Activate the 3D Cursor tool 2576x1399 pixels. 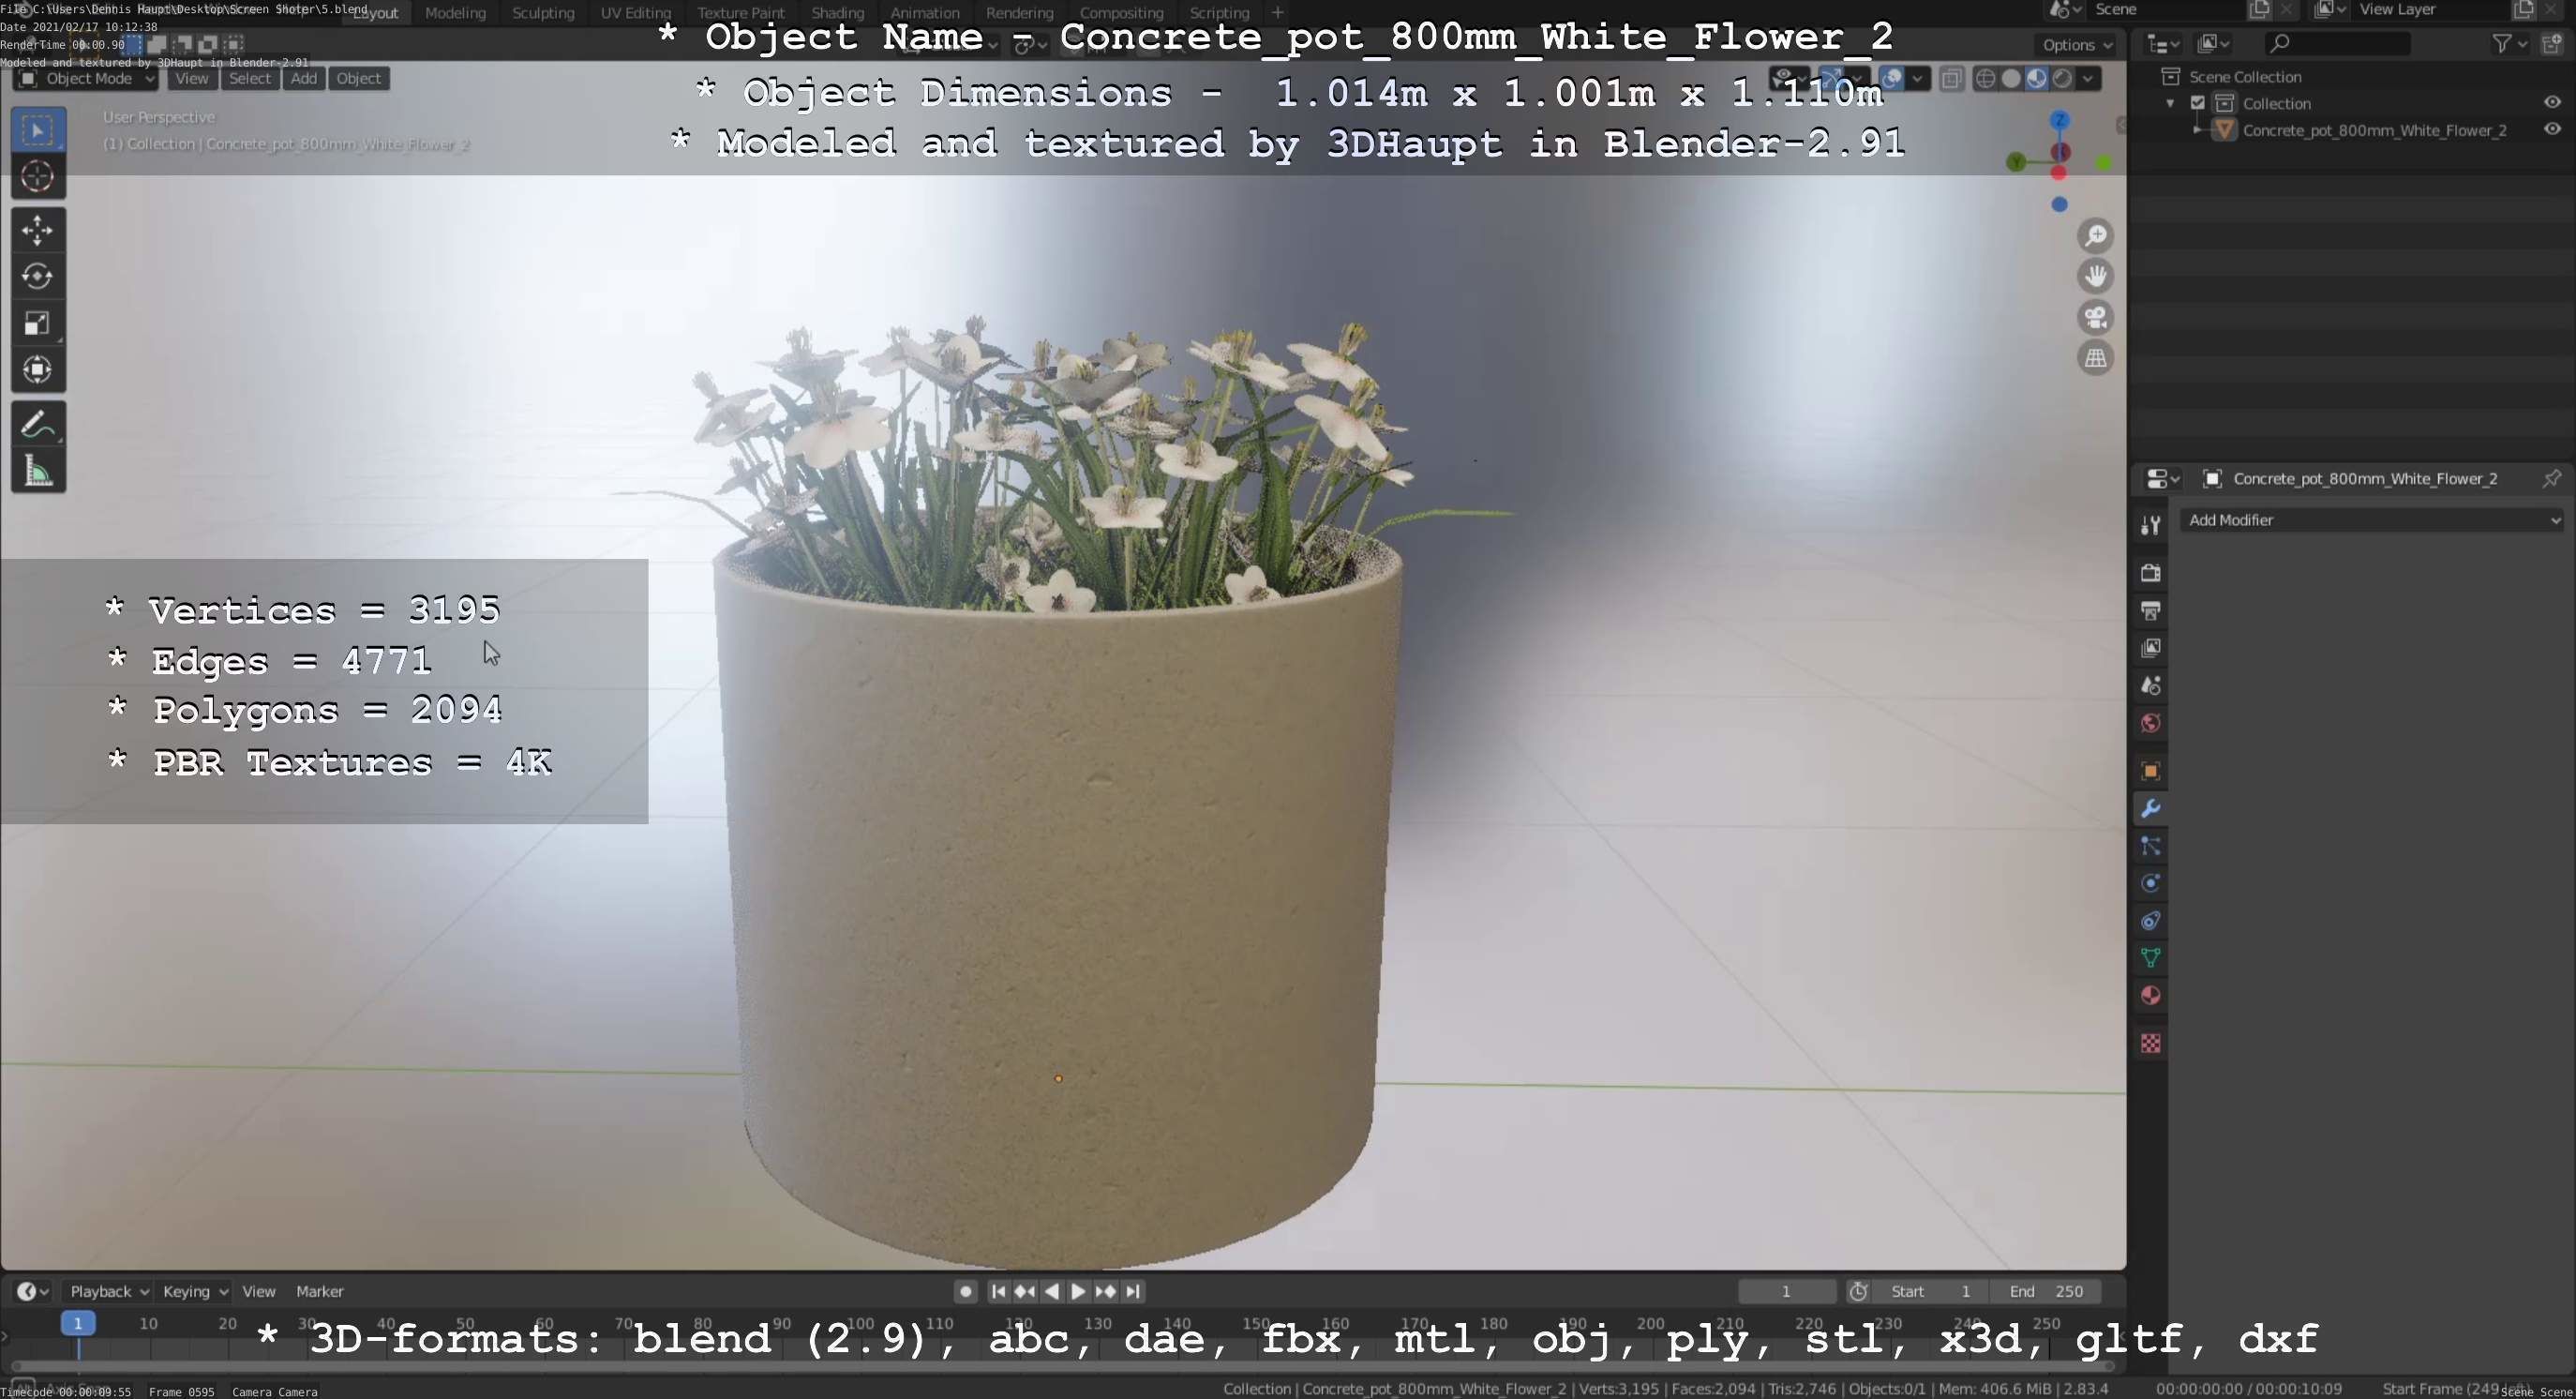pos(38,177)
